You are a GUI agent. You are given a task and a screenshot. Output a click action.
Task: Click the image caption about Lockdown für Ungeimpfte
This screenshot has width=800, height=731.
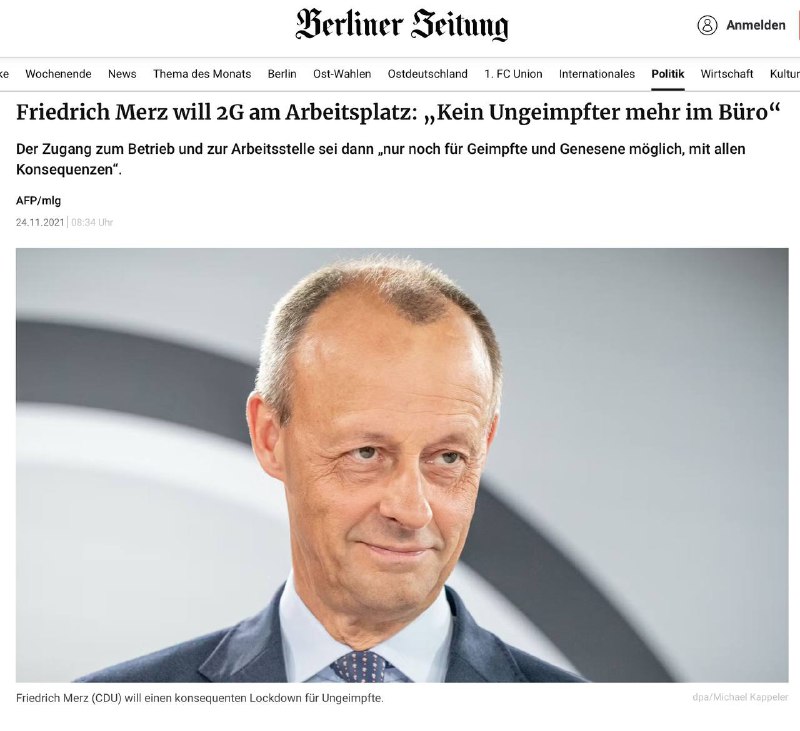click(x=199, y=698)
